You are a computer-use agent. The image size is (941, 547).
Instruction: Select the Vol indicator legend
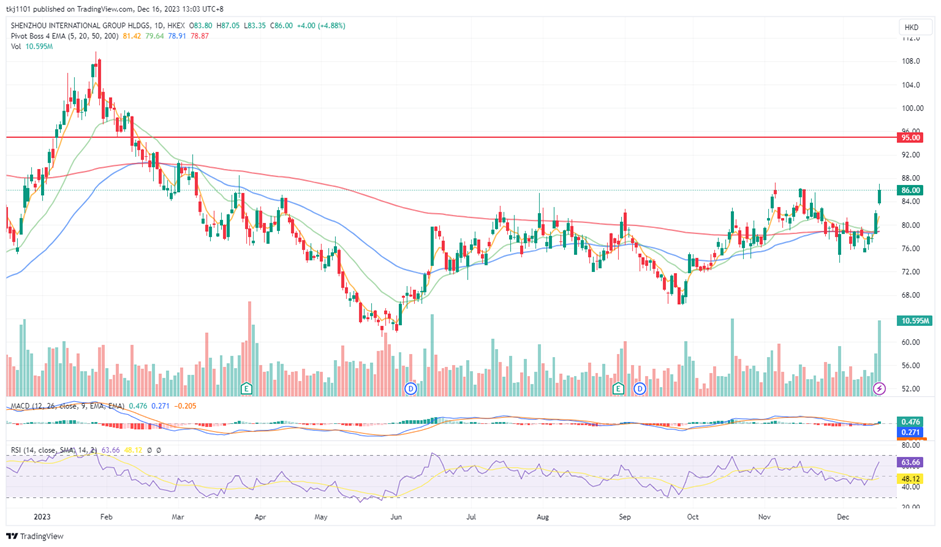click(16, 46)
